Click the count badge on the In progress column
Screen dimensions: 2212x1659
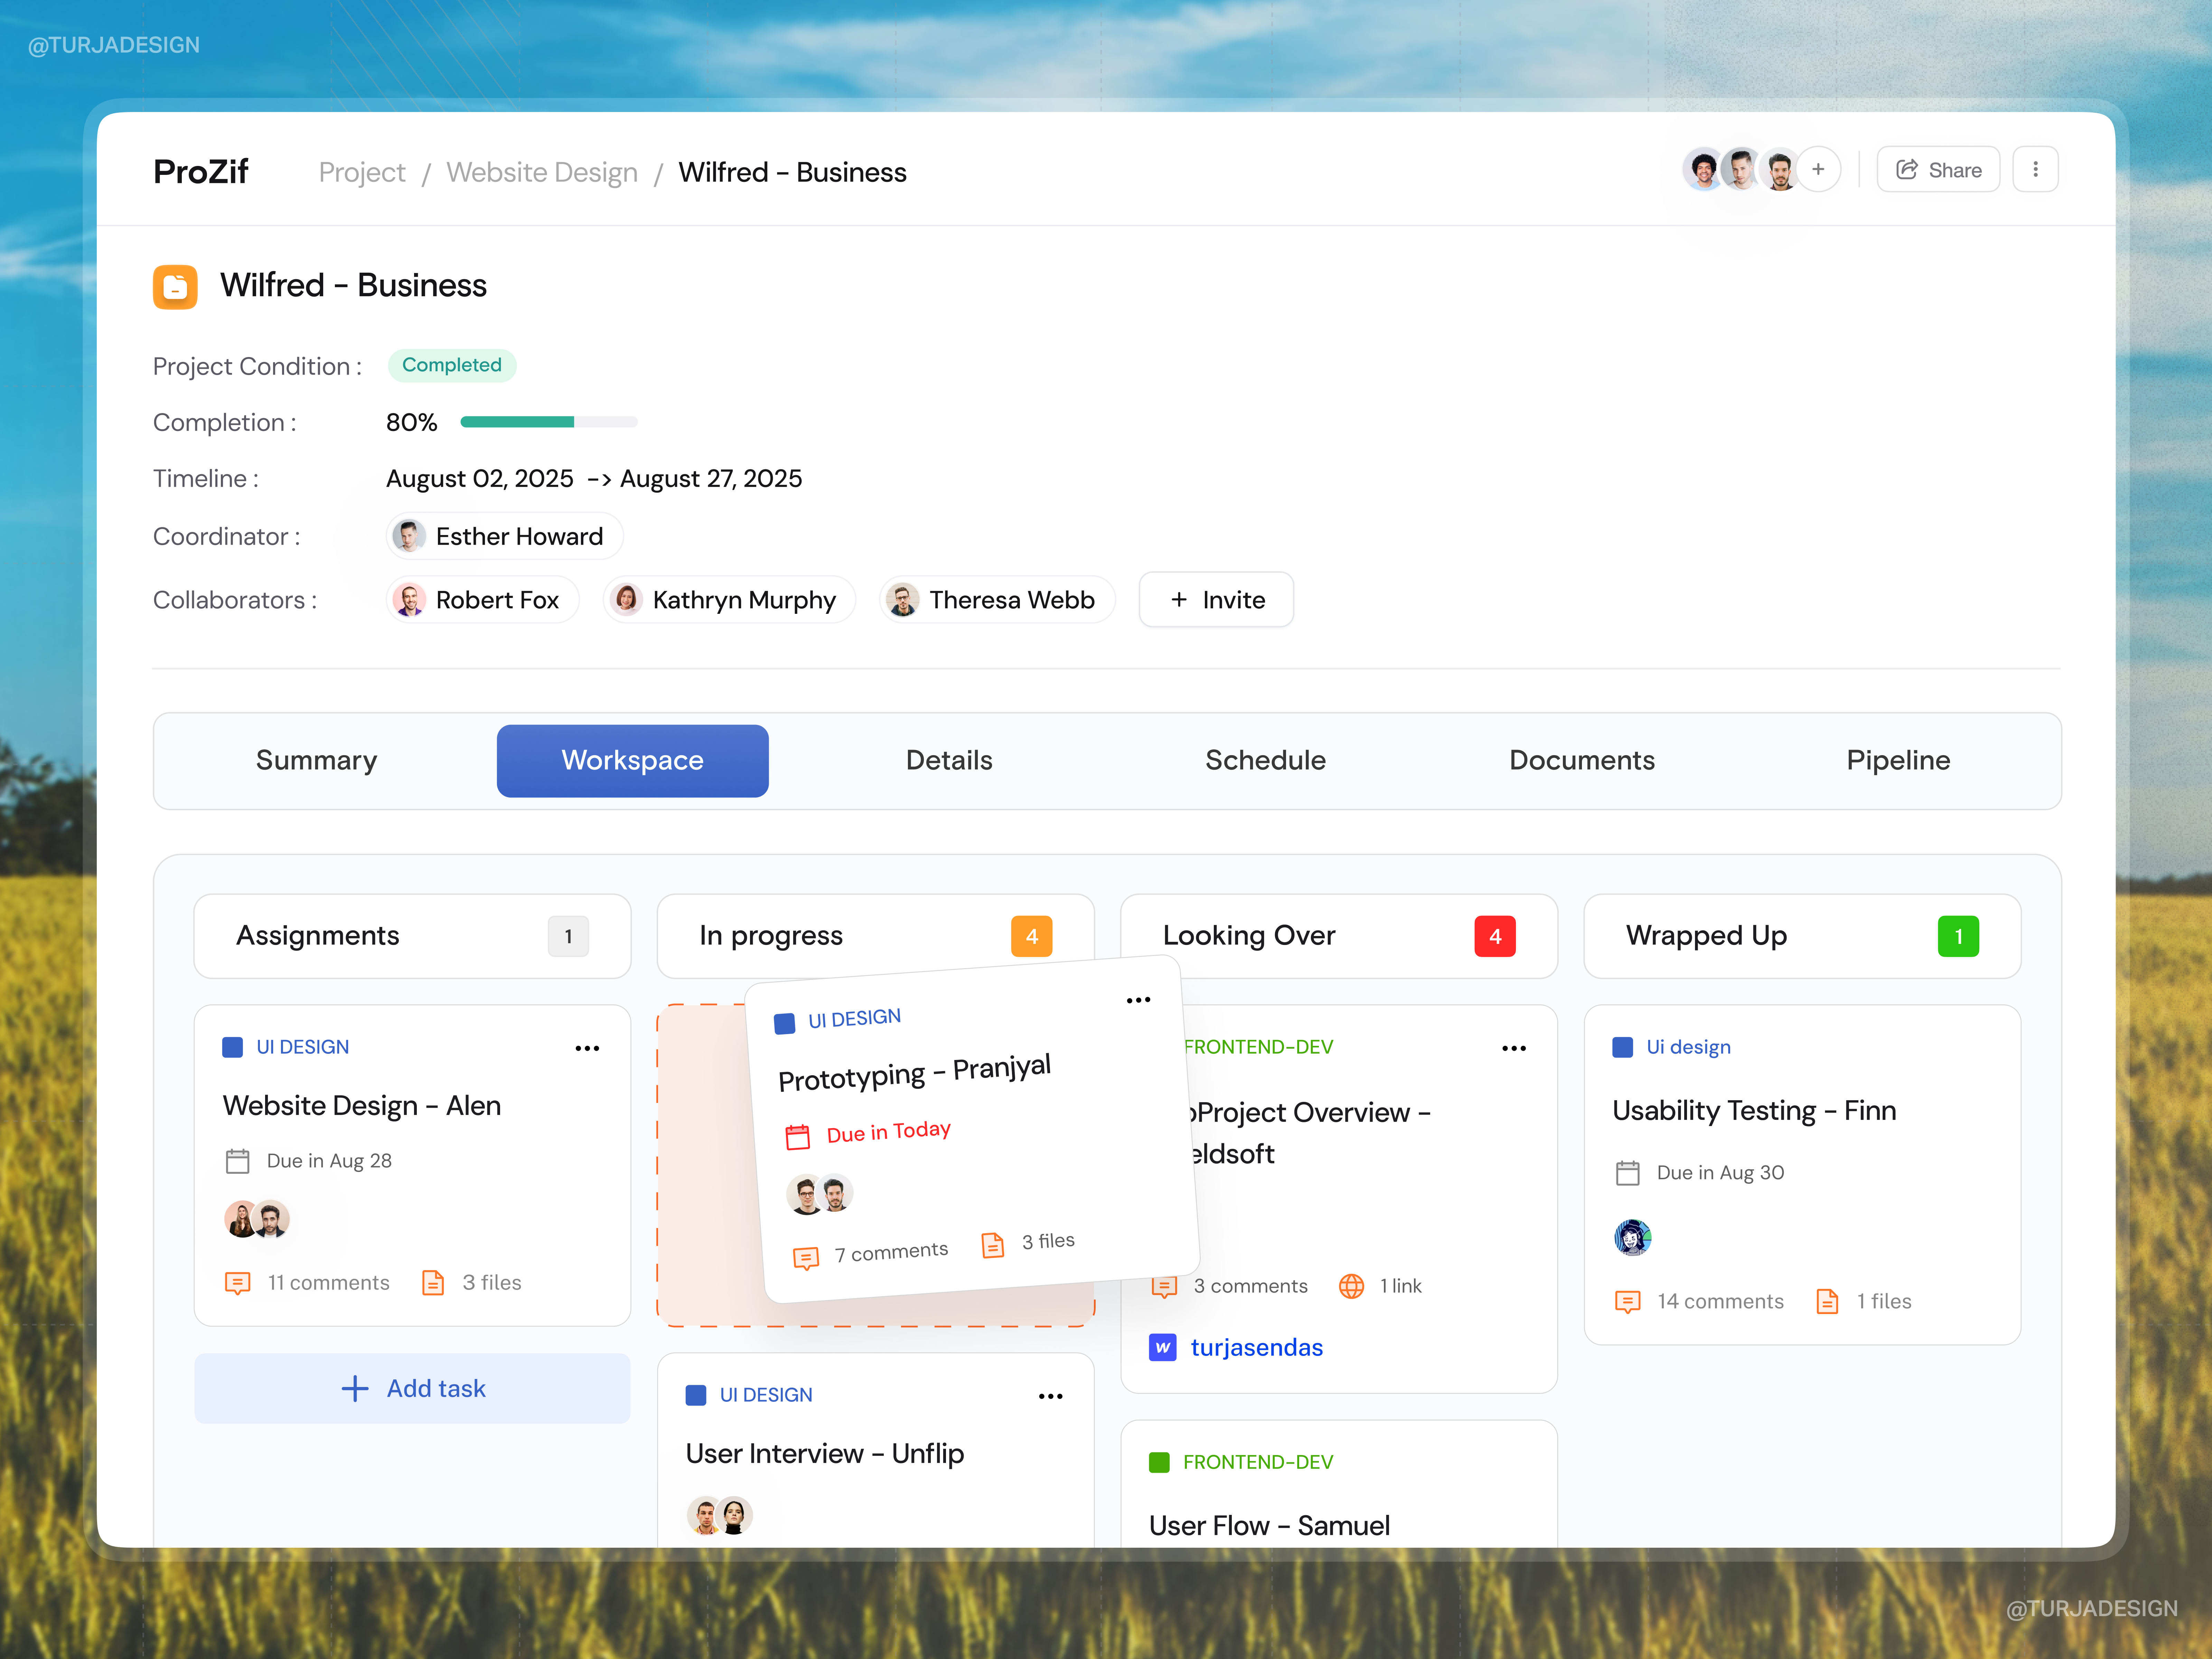pyautogui.click(x=1032, y=936)
